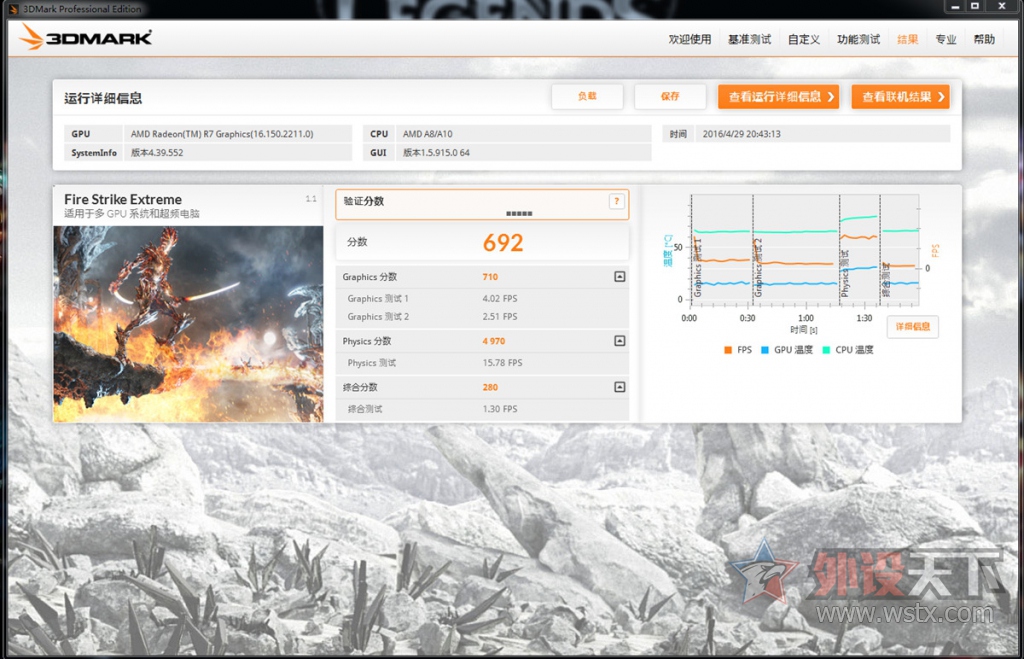The image size is (1024, 659).
Task: Open the 欢迎使用 welcome tab
Action: click(690, 39)
